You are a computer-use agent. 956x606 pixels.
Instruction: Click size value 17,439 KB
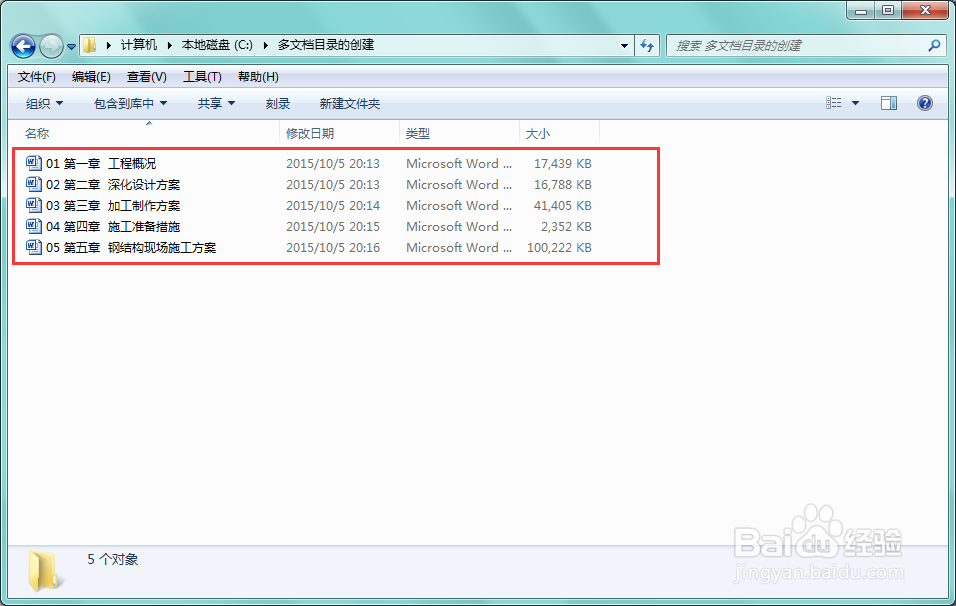pos(563,163)
